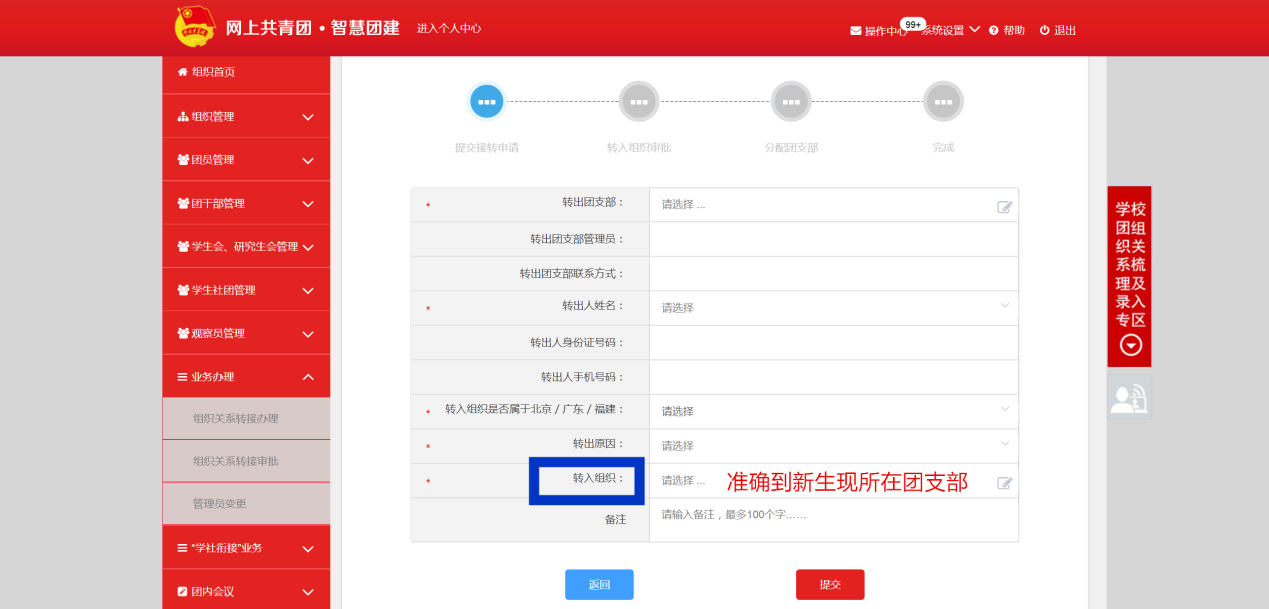
Task: Click the 备注 remarks text field
Action: pyautogui.click(x=833, y=520)
